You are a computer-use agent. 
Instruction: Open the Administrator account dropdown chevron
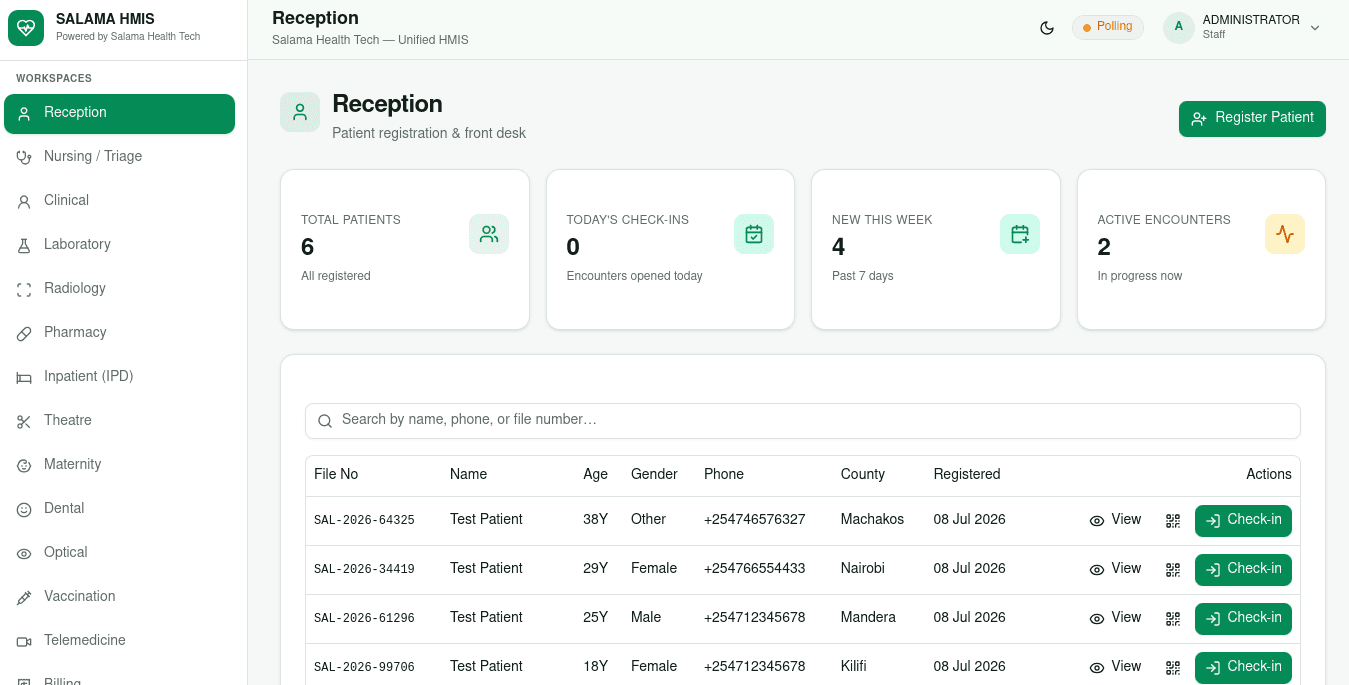point(1315,28)
